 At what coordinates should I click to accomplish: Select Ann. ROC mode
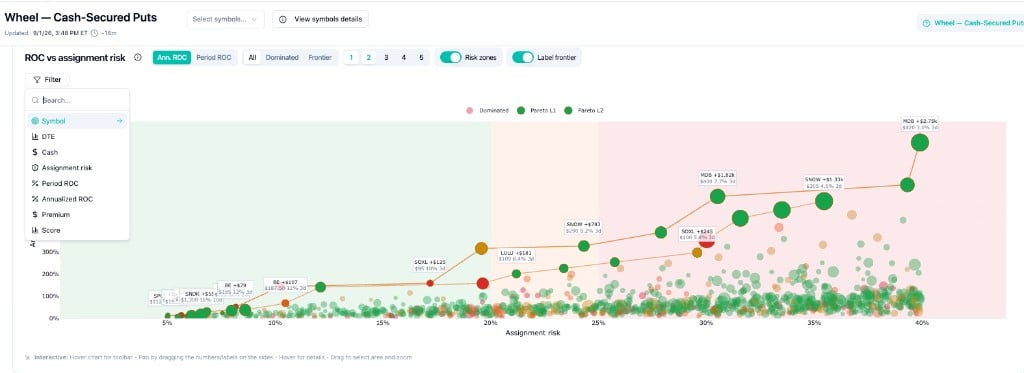pyautogui.click(x=172, y=57)
